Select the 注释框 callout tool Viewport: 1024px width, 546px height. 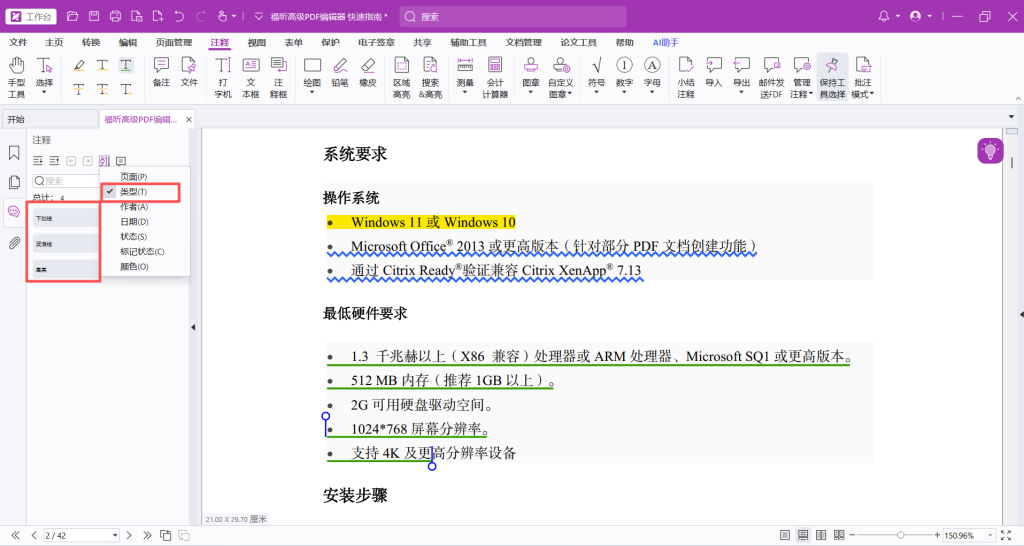coord(279,76)
